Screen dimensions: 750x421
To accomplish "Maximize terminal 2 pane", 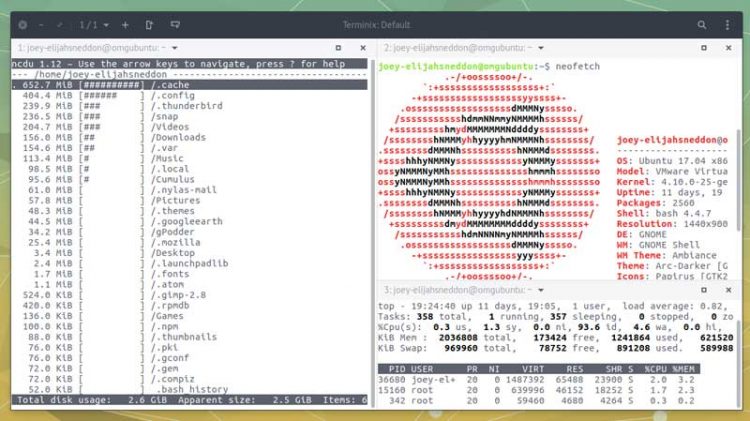I will [704, 48].
